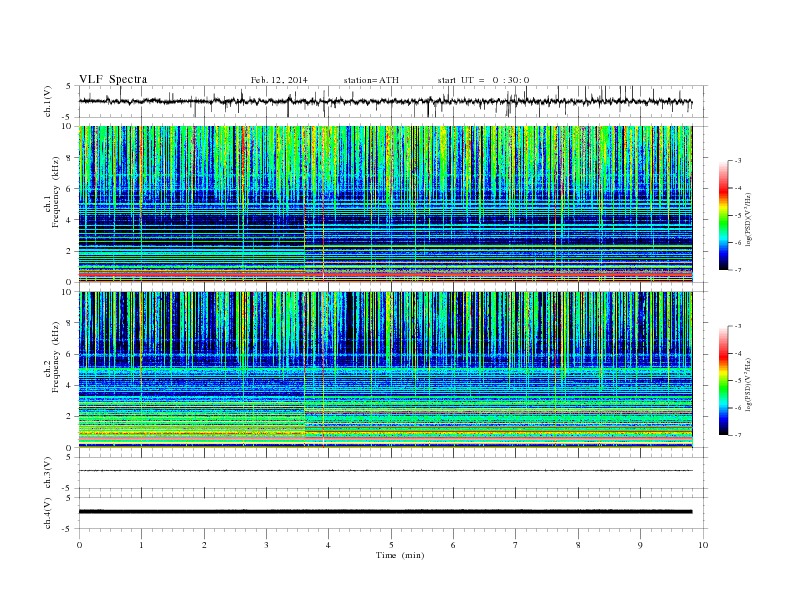The height and width of the screenshot is (612, 792).
Task: Click the "0" tick on the time axis
Action: click(79, 545)
